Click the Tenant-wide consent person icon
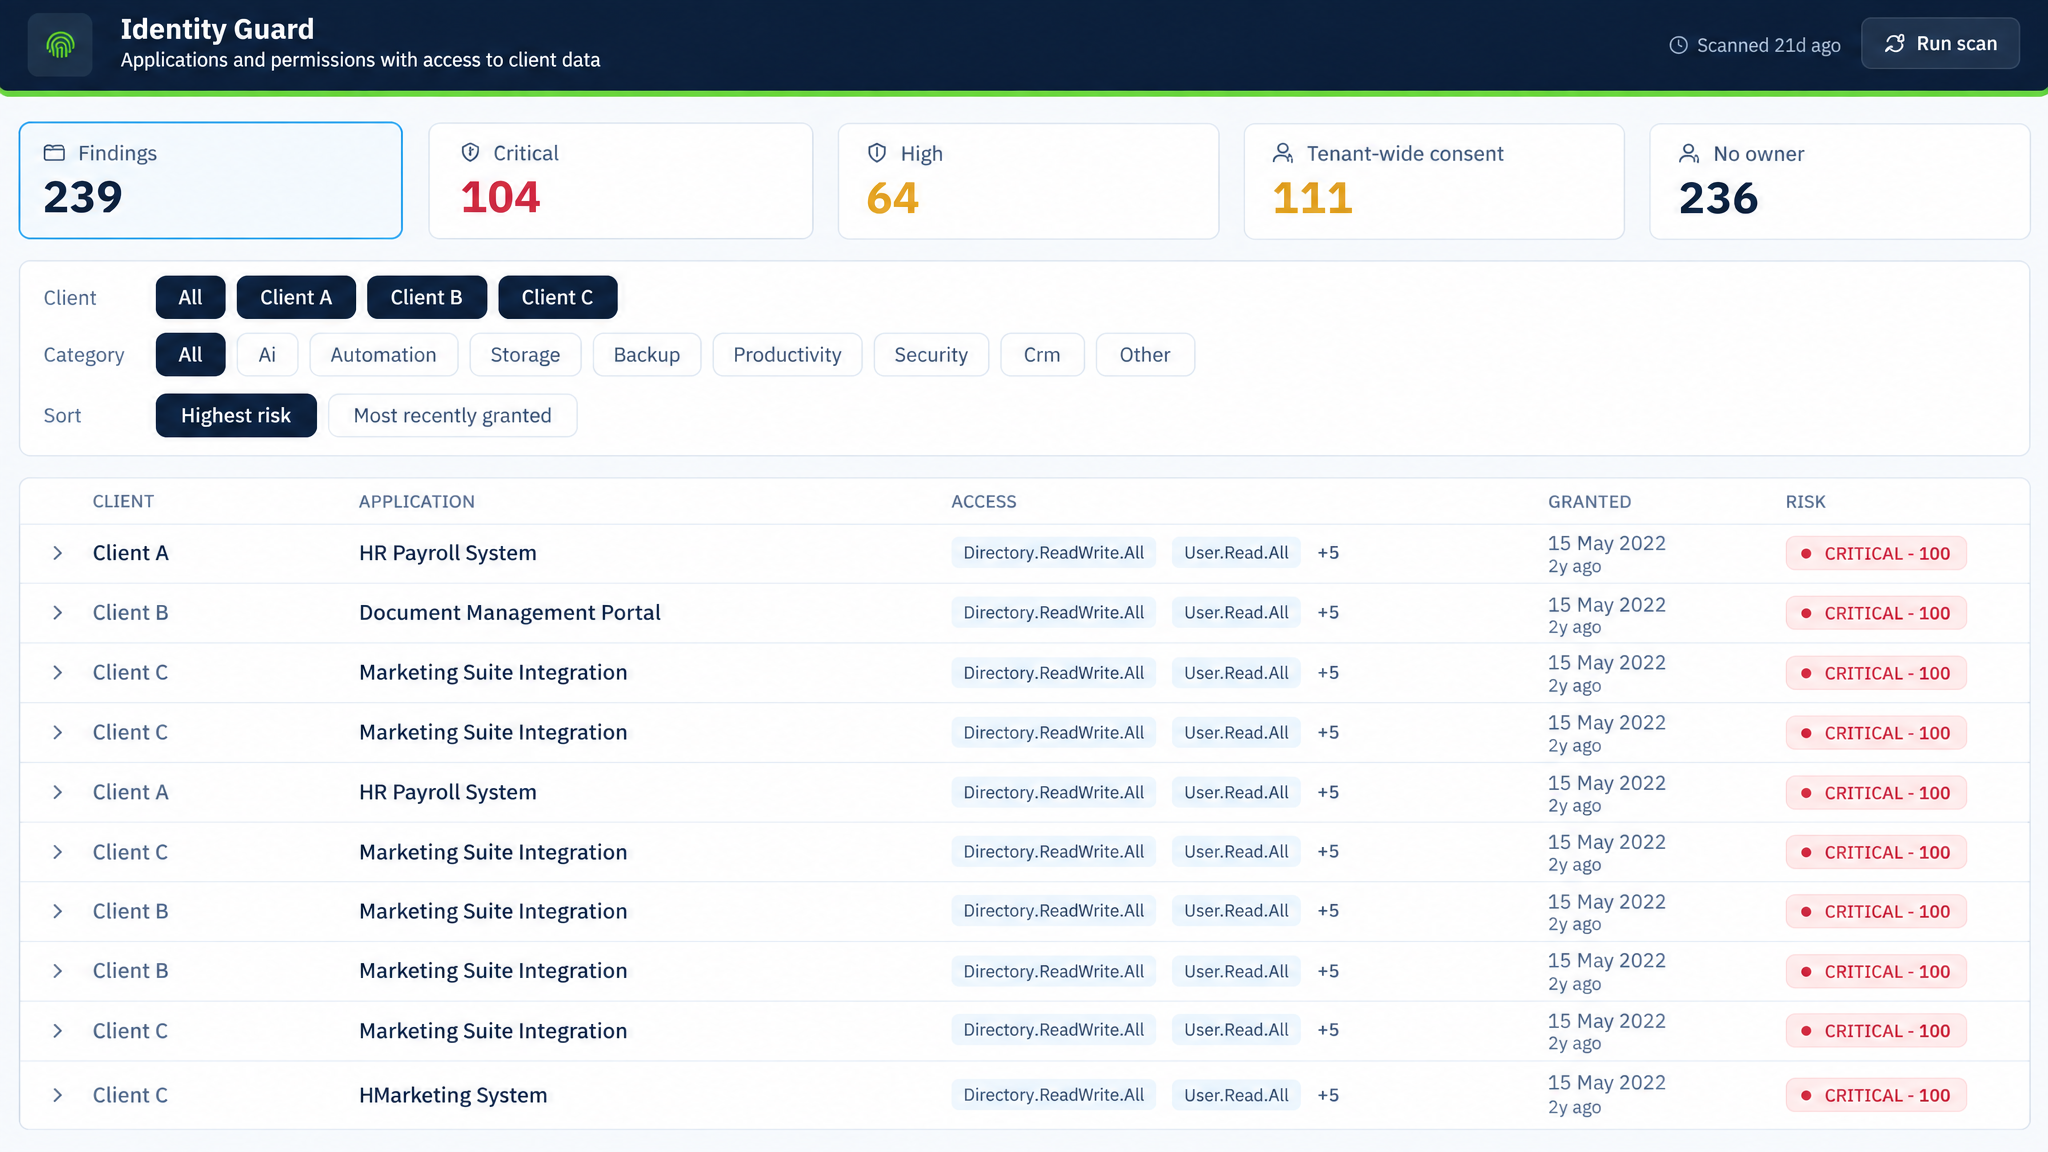Viewport: 2048px width, 1152px height. pos(1282,153)
